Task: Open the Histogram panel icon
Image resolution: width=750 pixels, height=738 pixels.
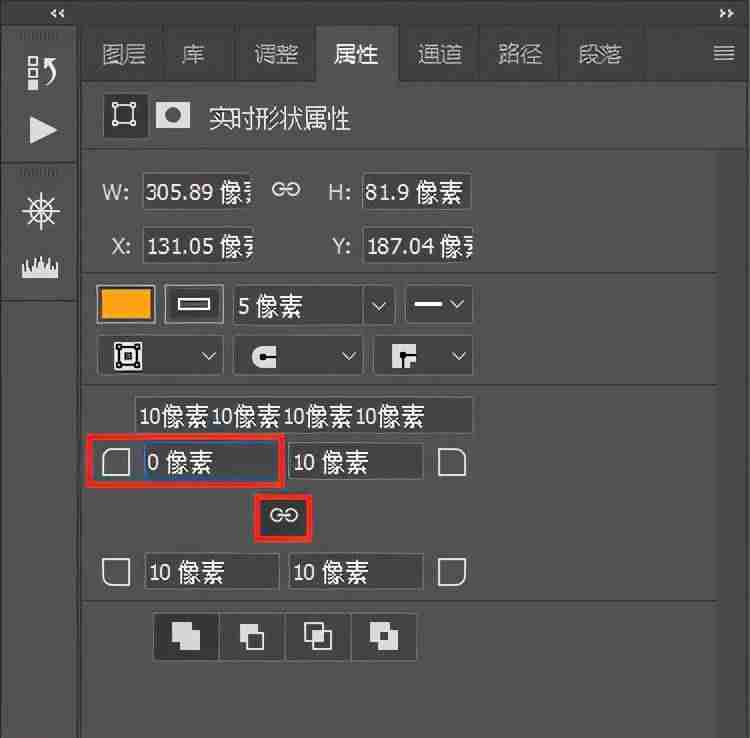Action: point(41,267)
